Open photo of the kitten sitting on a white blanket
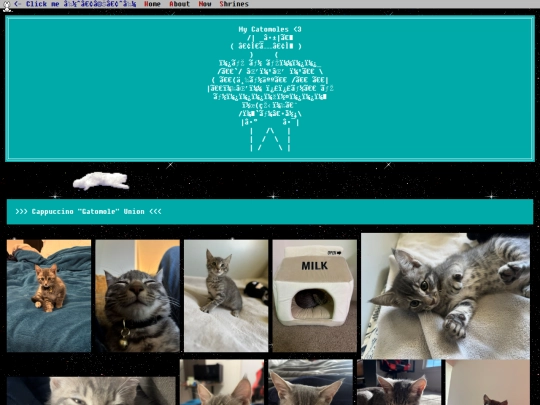 [226, 296]
